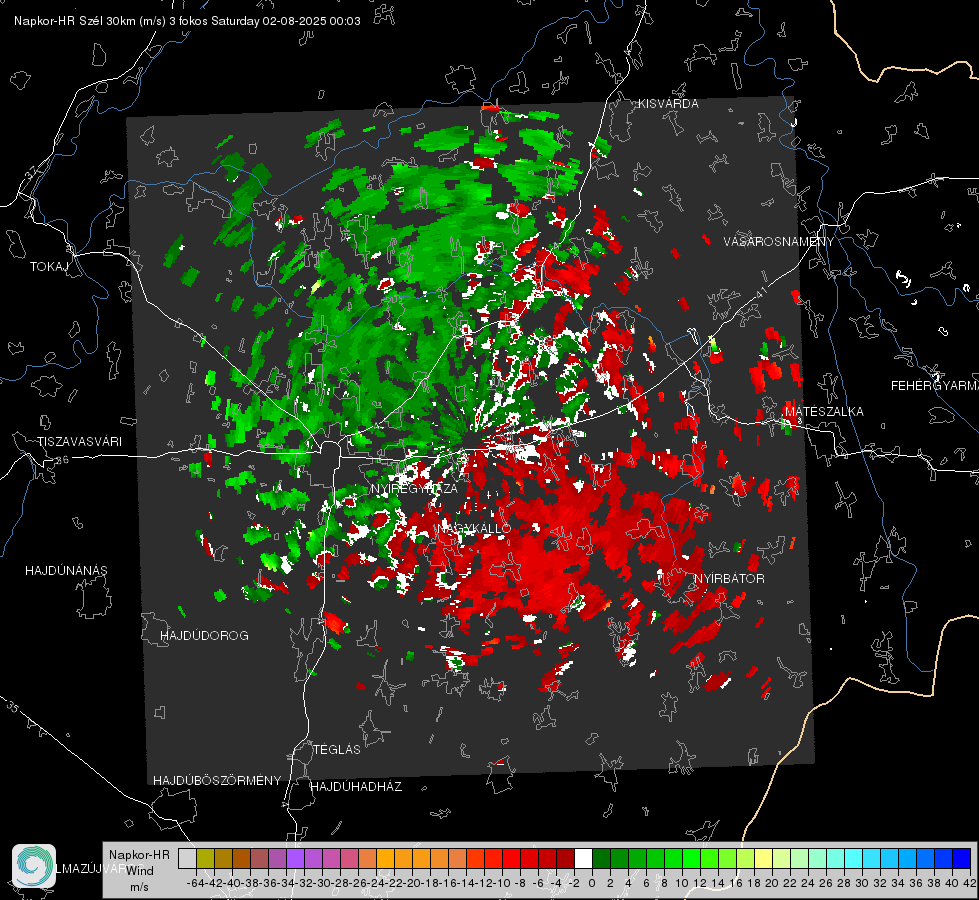The width and height of the screenshot is (979, 900).
Task: Click the swirl logo icon at bottom left
Action: [34, 866]
